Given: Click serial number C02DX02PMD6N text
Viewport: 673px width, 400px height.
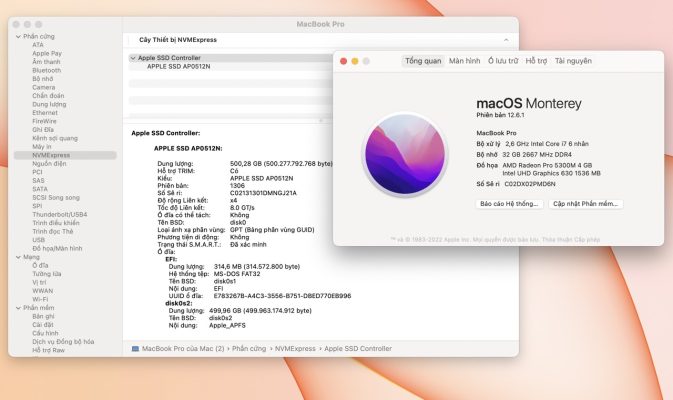Looking at the screenshot, I should [x=530, y=184].
